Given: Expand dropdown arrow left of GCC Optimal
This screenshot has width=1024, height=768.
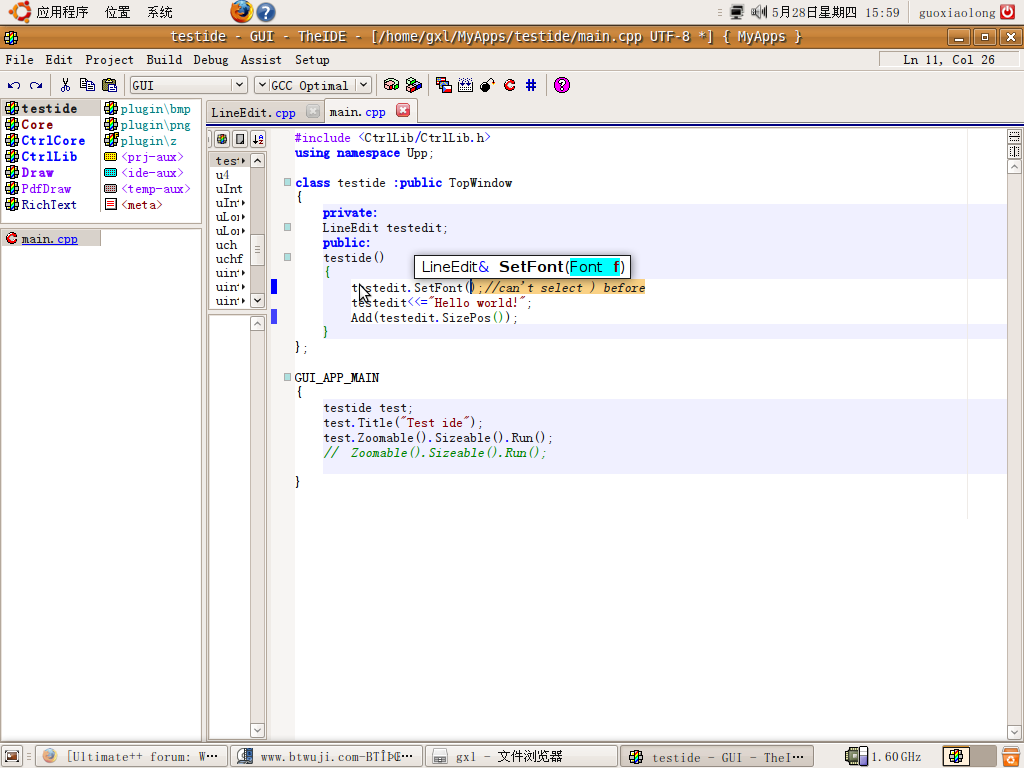Looking at the screenshot, I should coord(262,86).
